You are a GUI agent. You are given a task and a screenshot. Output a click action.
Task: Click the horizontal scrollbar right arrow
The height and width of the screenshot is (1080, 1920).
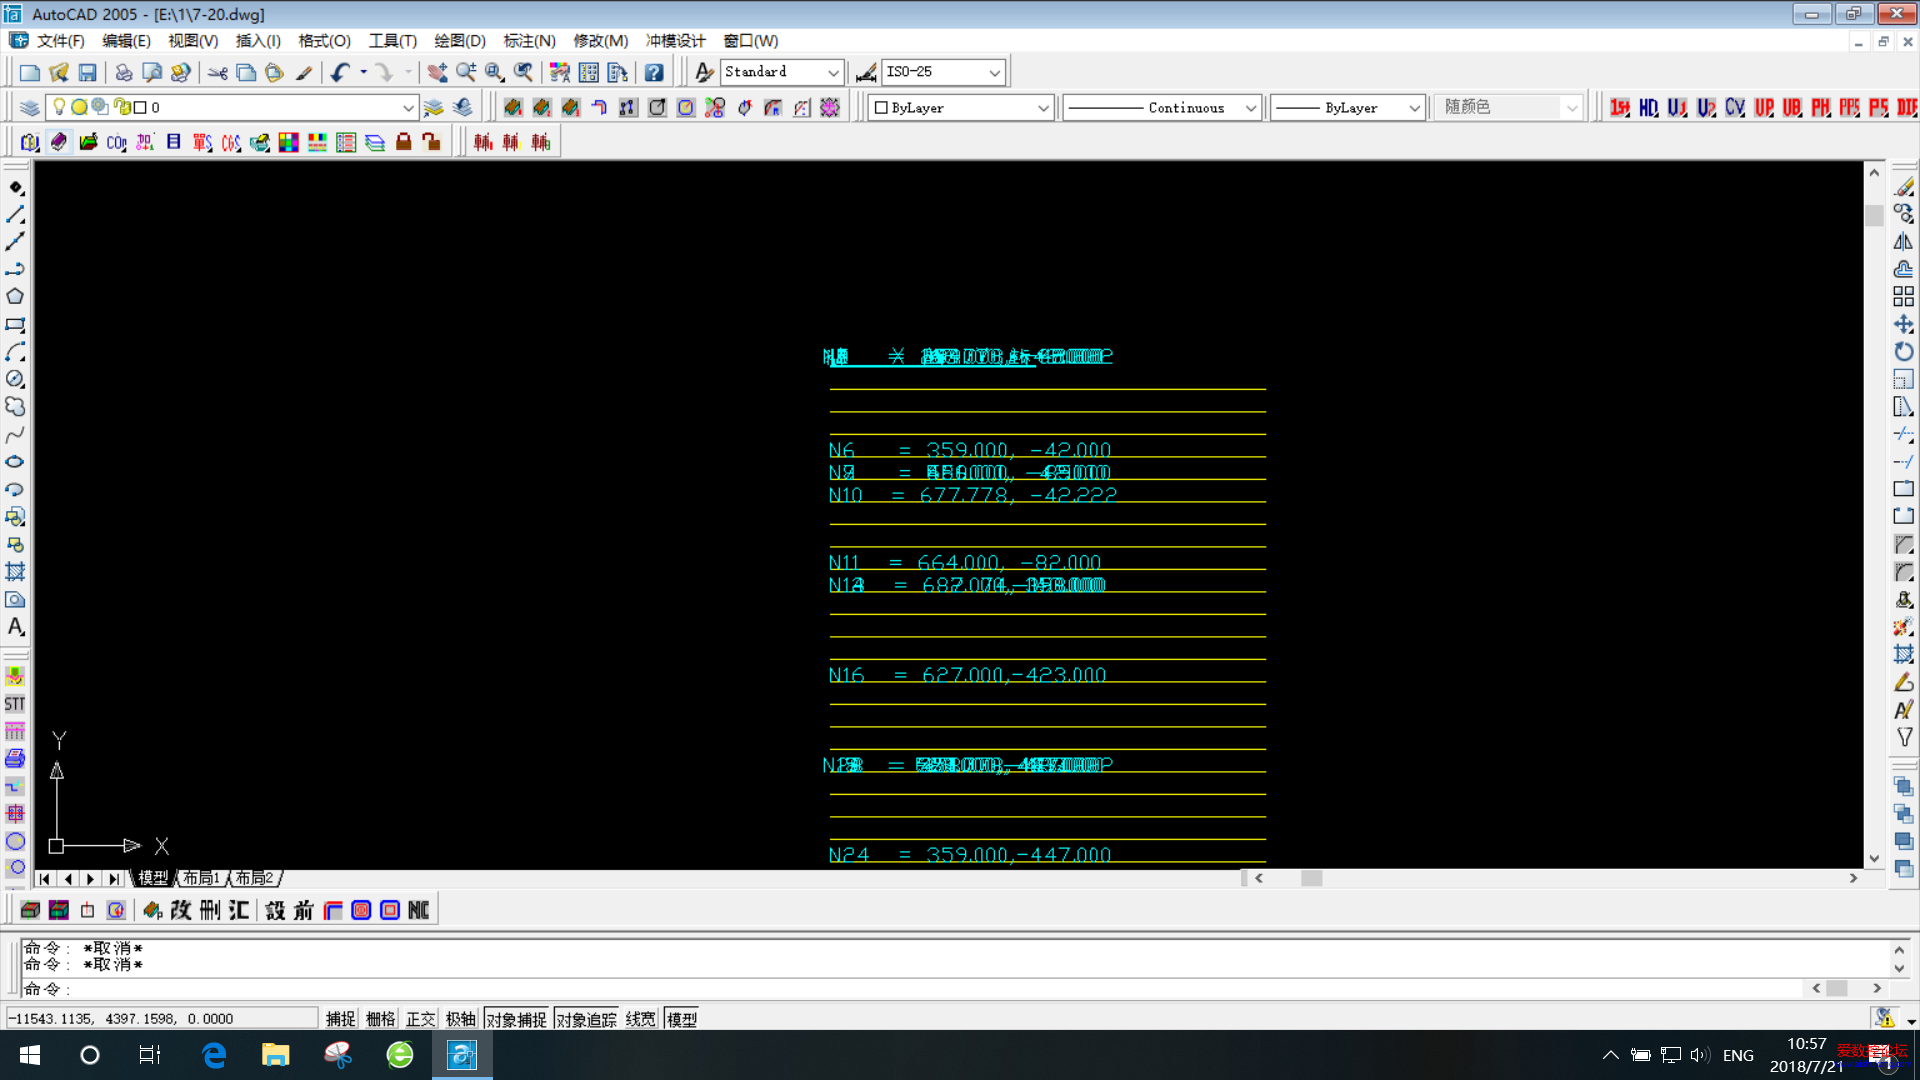[1853, 878]
